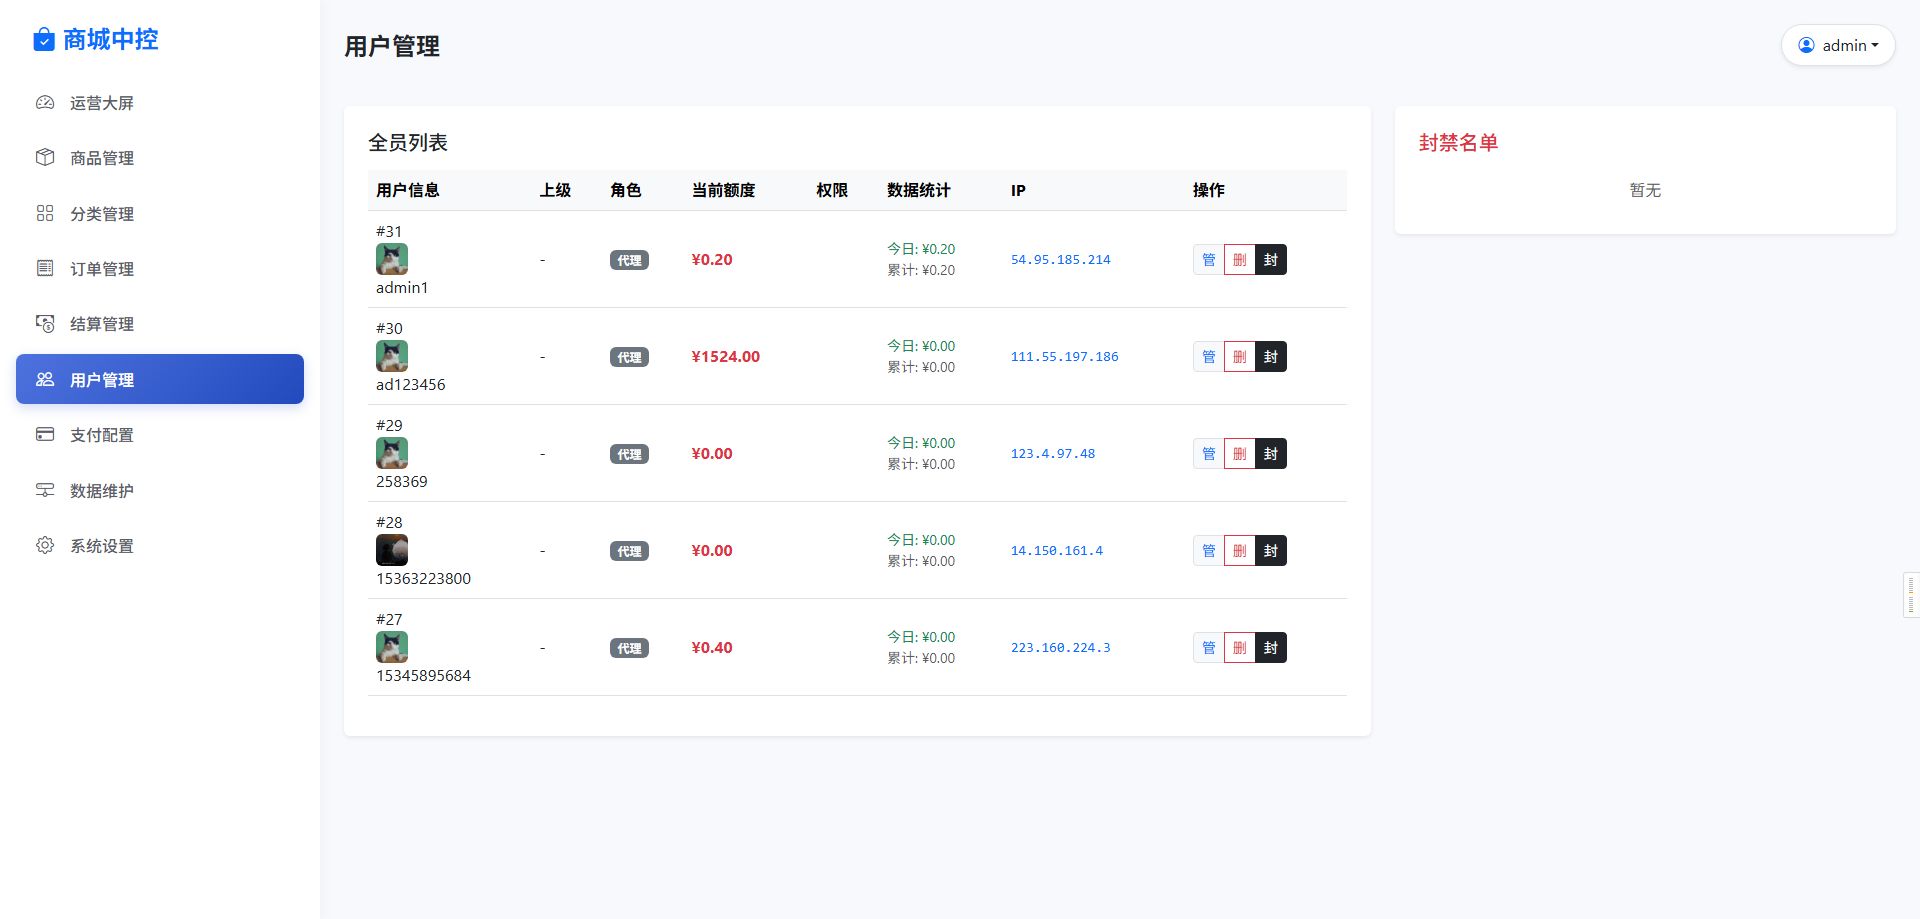Delete user 15345895684 with 删 button
The width and height of the screenshot is (1920, 919).
1239,648
